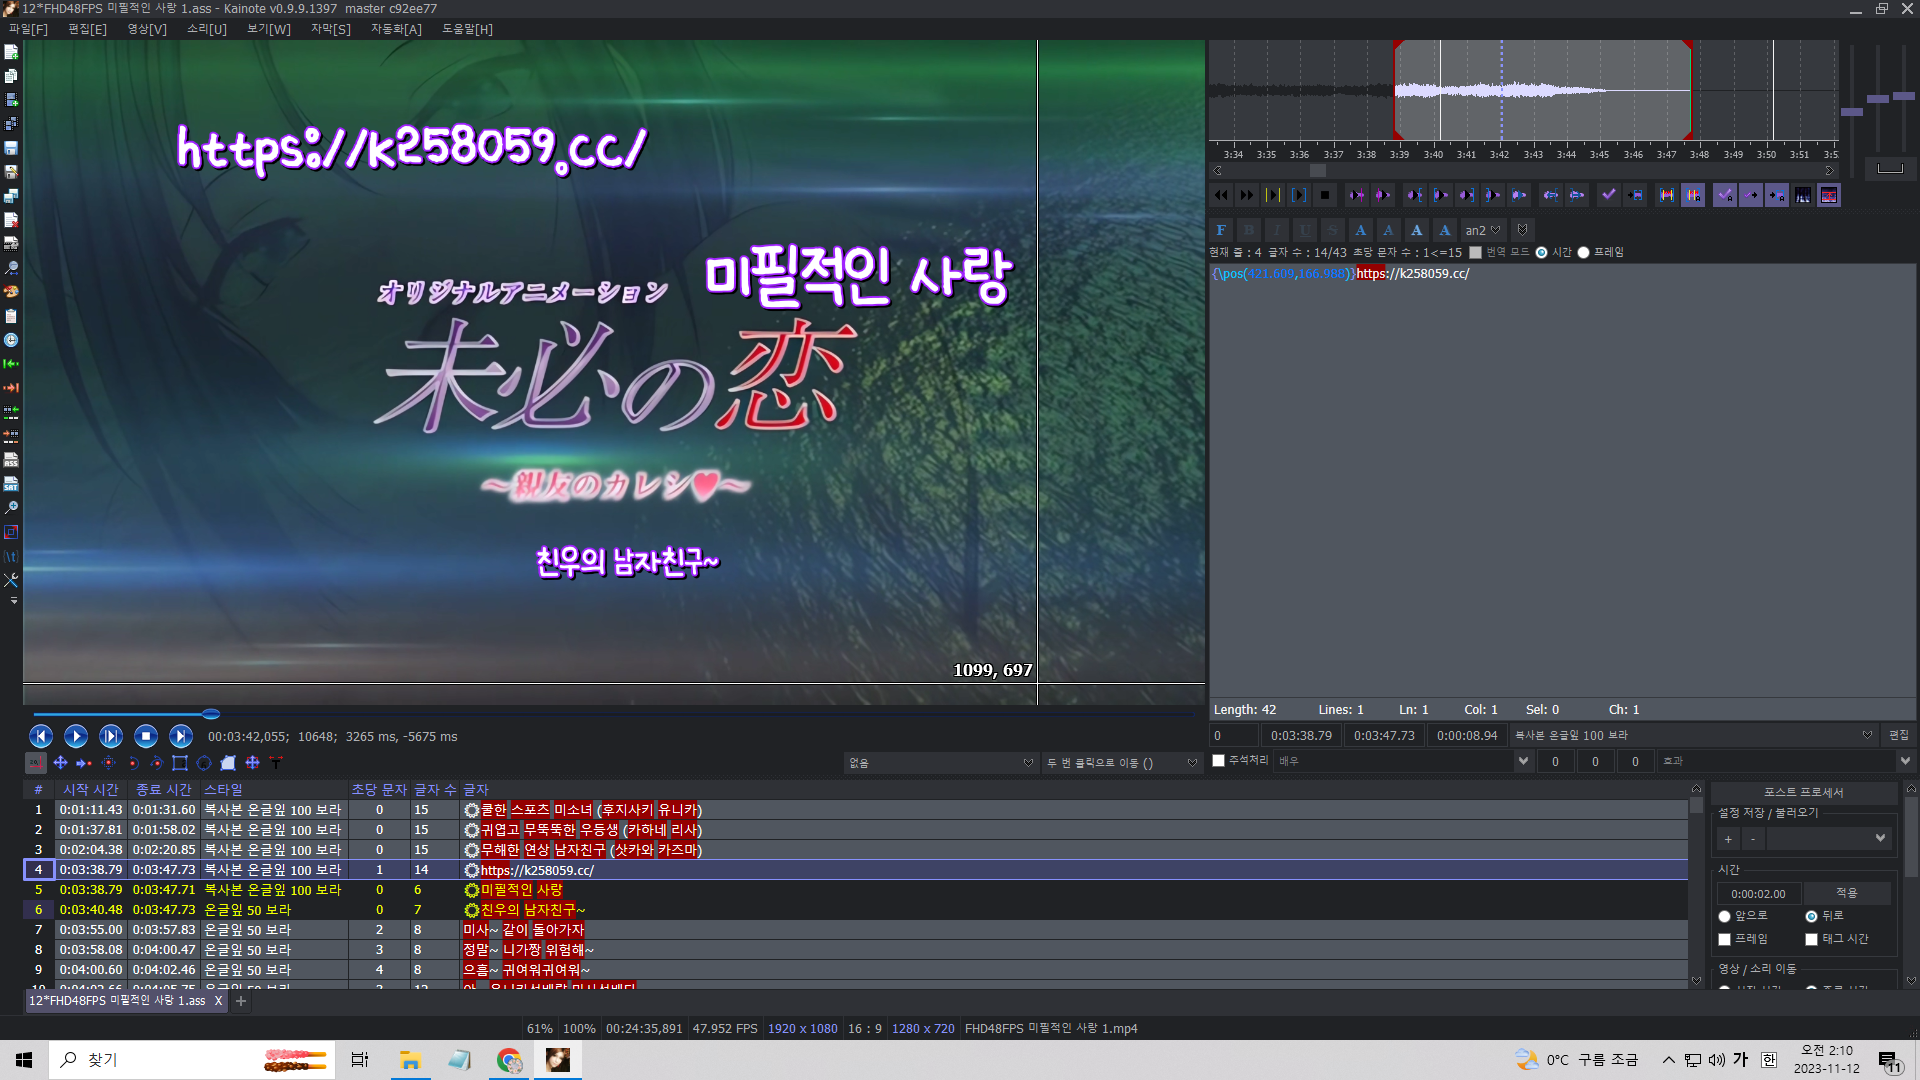Check the 주석처리 comment checkbox
The height and width of the screenshot is (1080, 1920).
tap(1219, 761)
